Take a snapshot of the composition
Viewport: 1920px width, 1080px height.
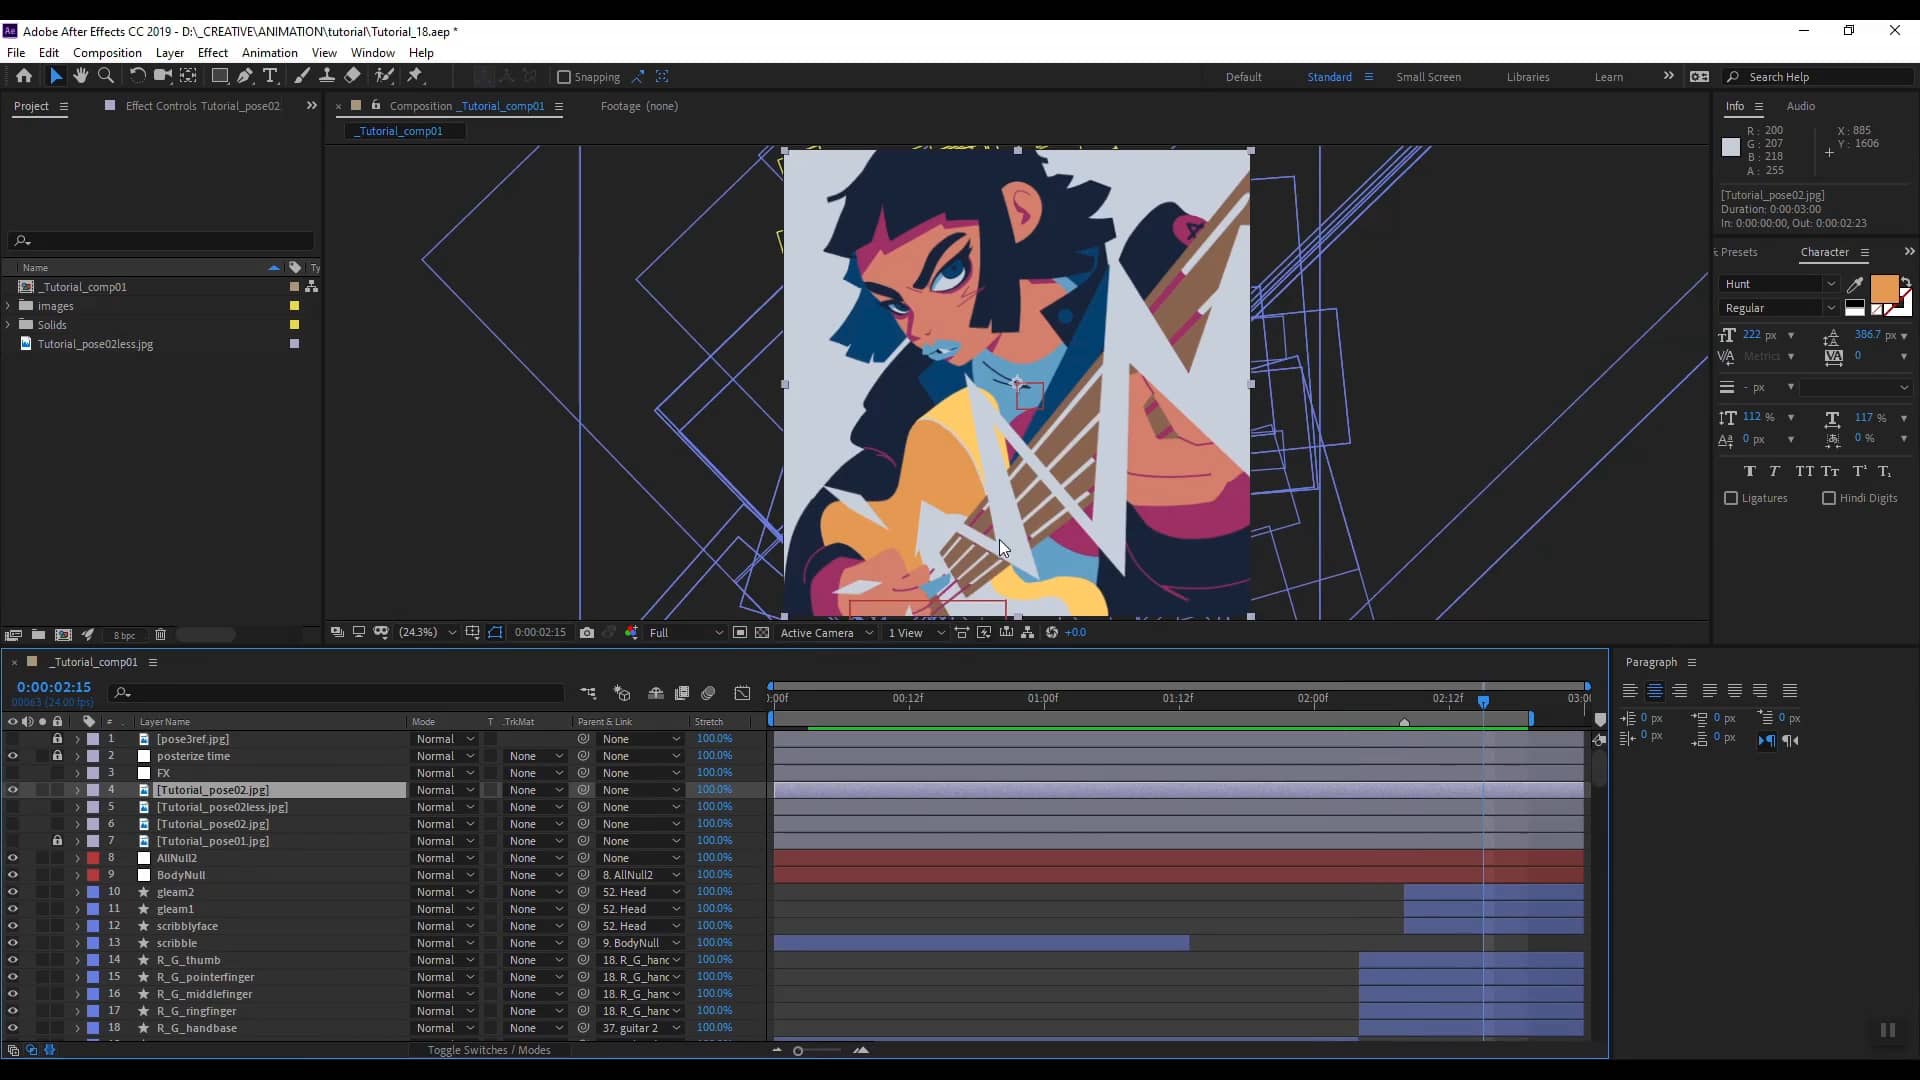tap(588, 632)
